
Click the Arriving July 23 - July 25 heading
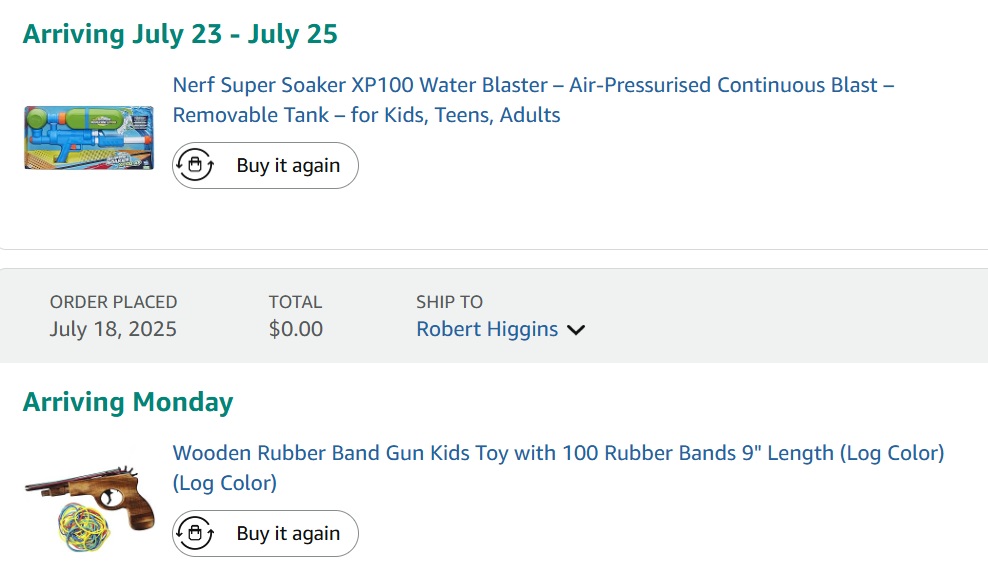pos(180,34)
